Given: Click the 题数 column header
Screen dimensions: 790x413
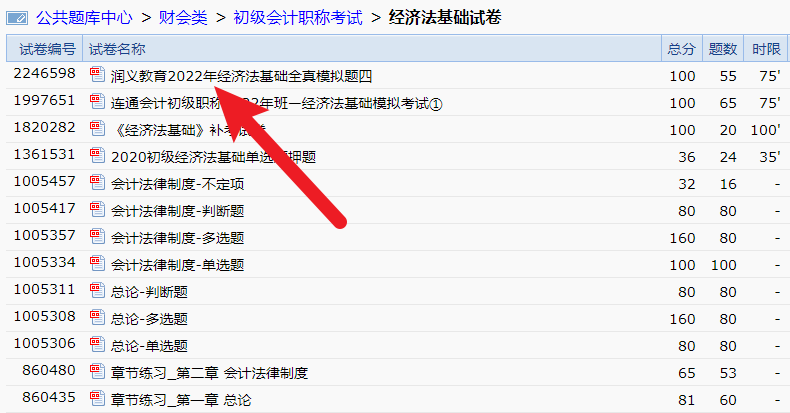Looking at the screenshot, I should (x=723, y=49).
